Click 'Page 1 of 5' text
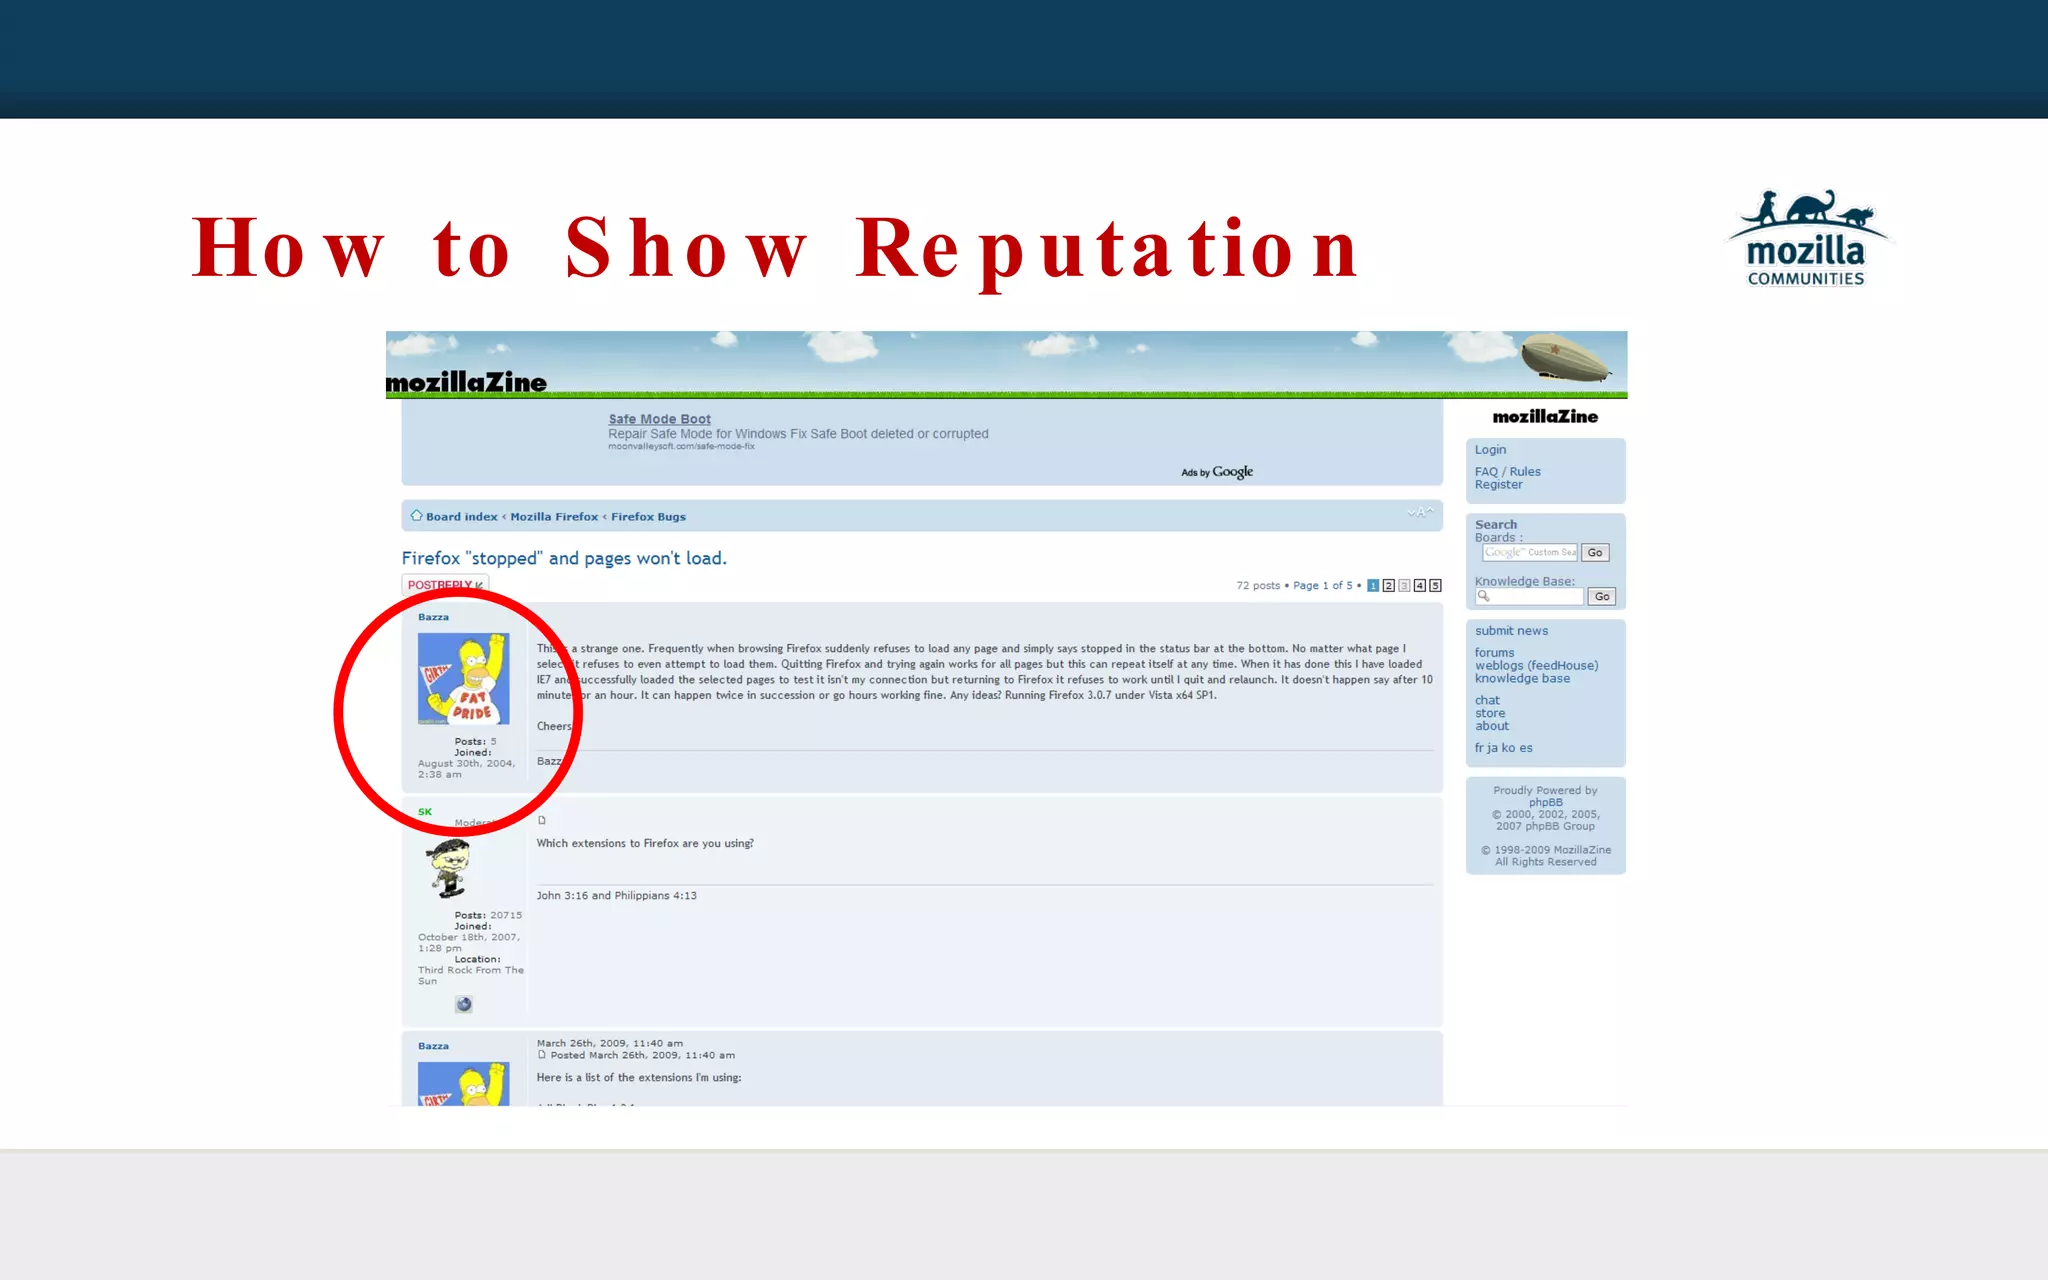The height and width of the screenshot is (1280, 2048). click(x=1322, y=586)
